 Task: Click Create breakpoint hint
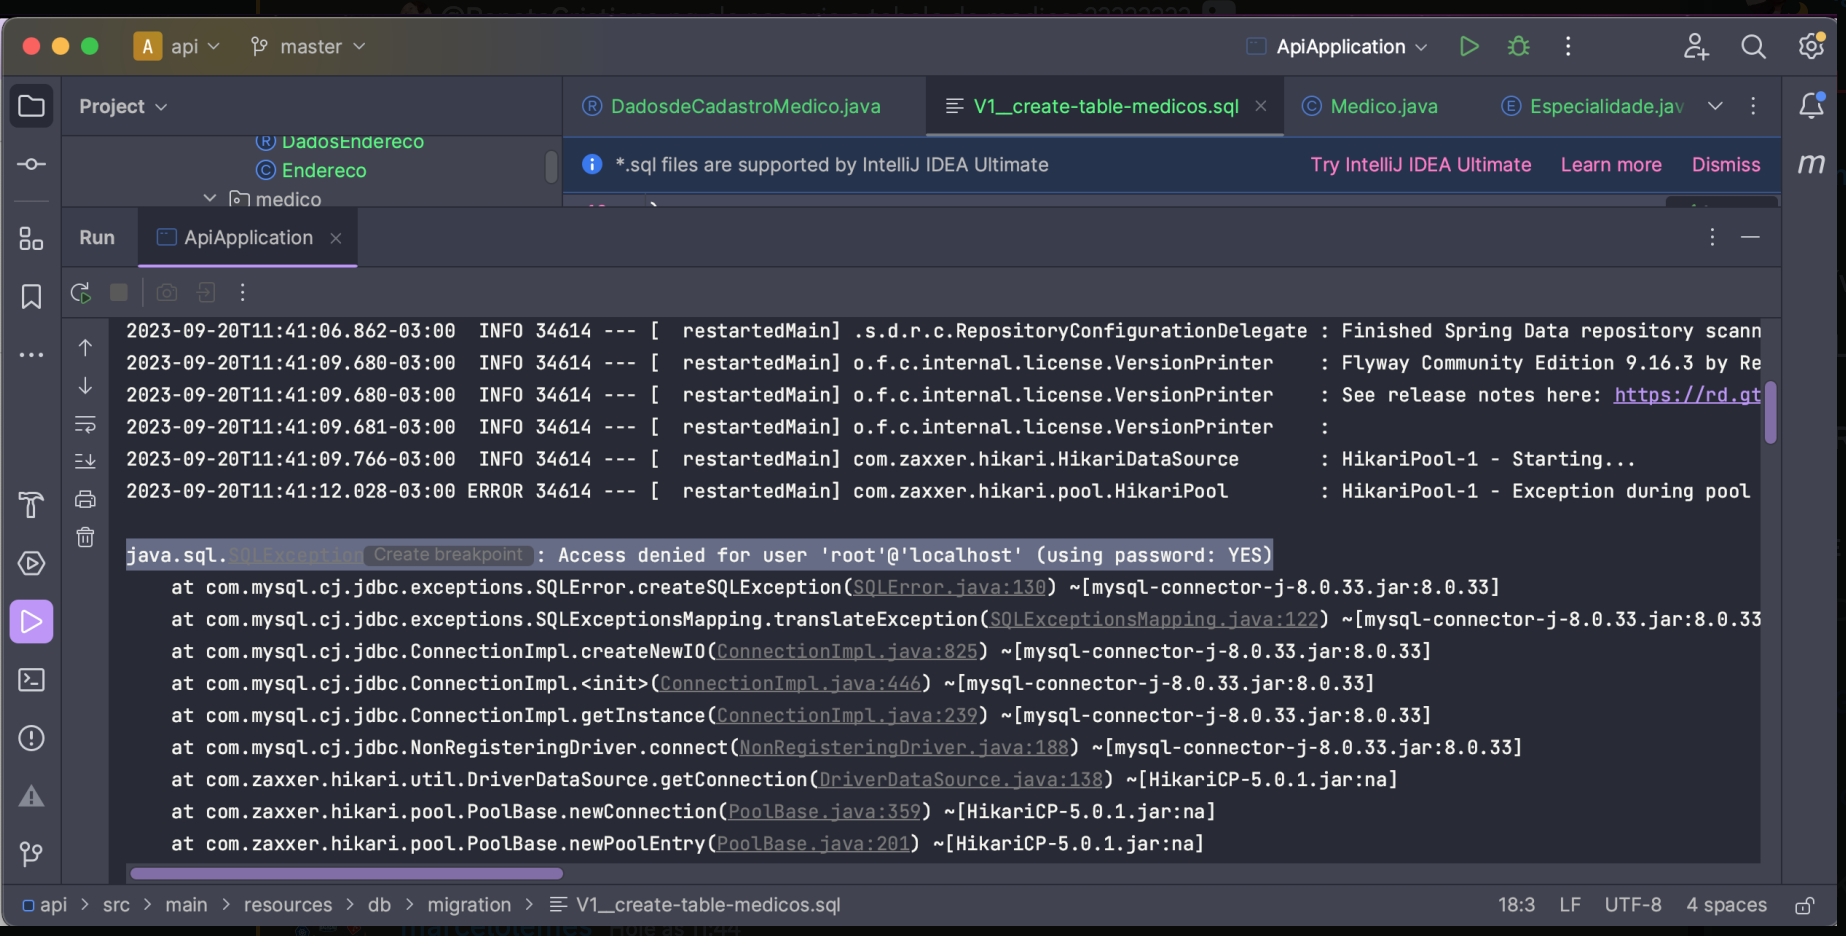[x=448, y=555]
